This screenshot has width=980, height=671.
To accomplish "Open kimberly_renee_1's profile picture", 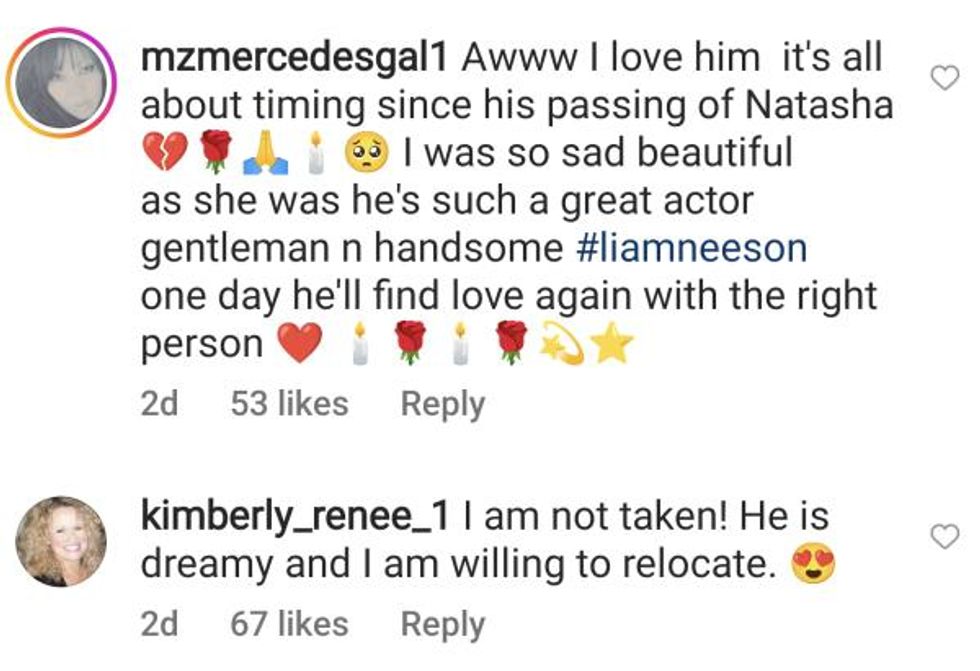I will coord(62,541).
